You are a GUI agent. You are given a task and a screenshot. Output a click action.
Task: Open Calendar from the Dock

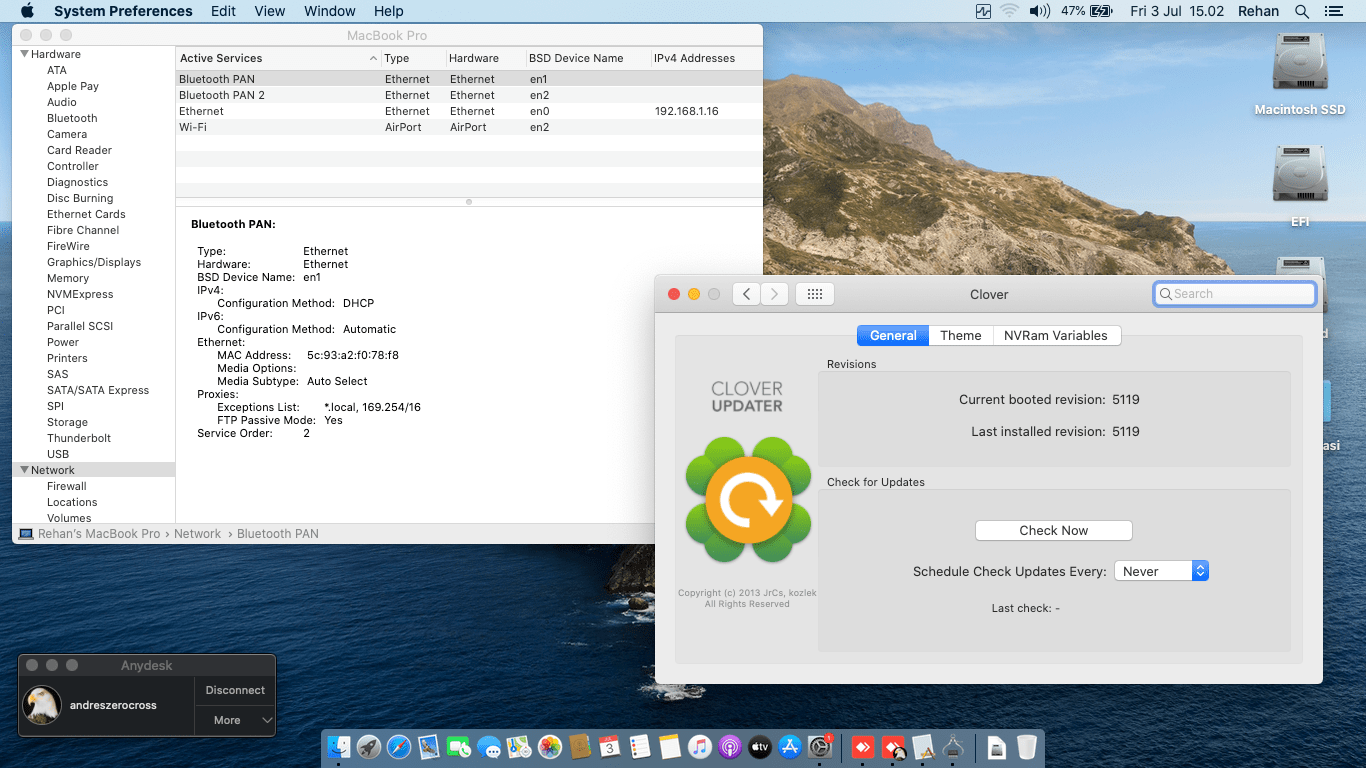[x=610, y=747]
